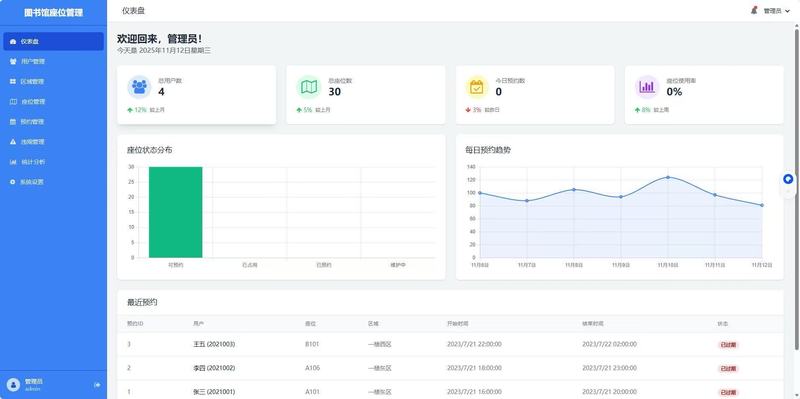Click the warning triangle icon in sidebar
Screen dimensions: 800x399
click(x=13, y=142)
